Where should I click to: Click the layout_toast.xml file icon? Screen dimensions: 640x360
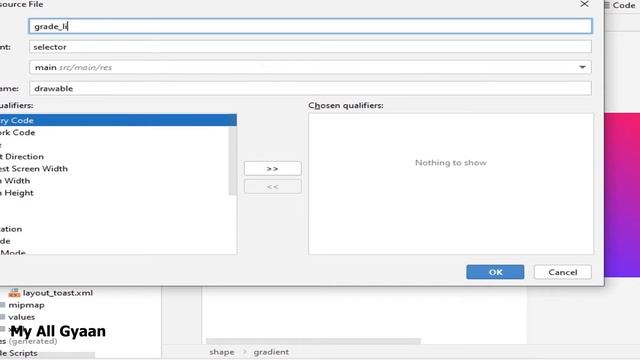pos(14,293)
